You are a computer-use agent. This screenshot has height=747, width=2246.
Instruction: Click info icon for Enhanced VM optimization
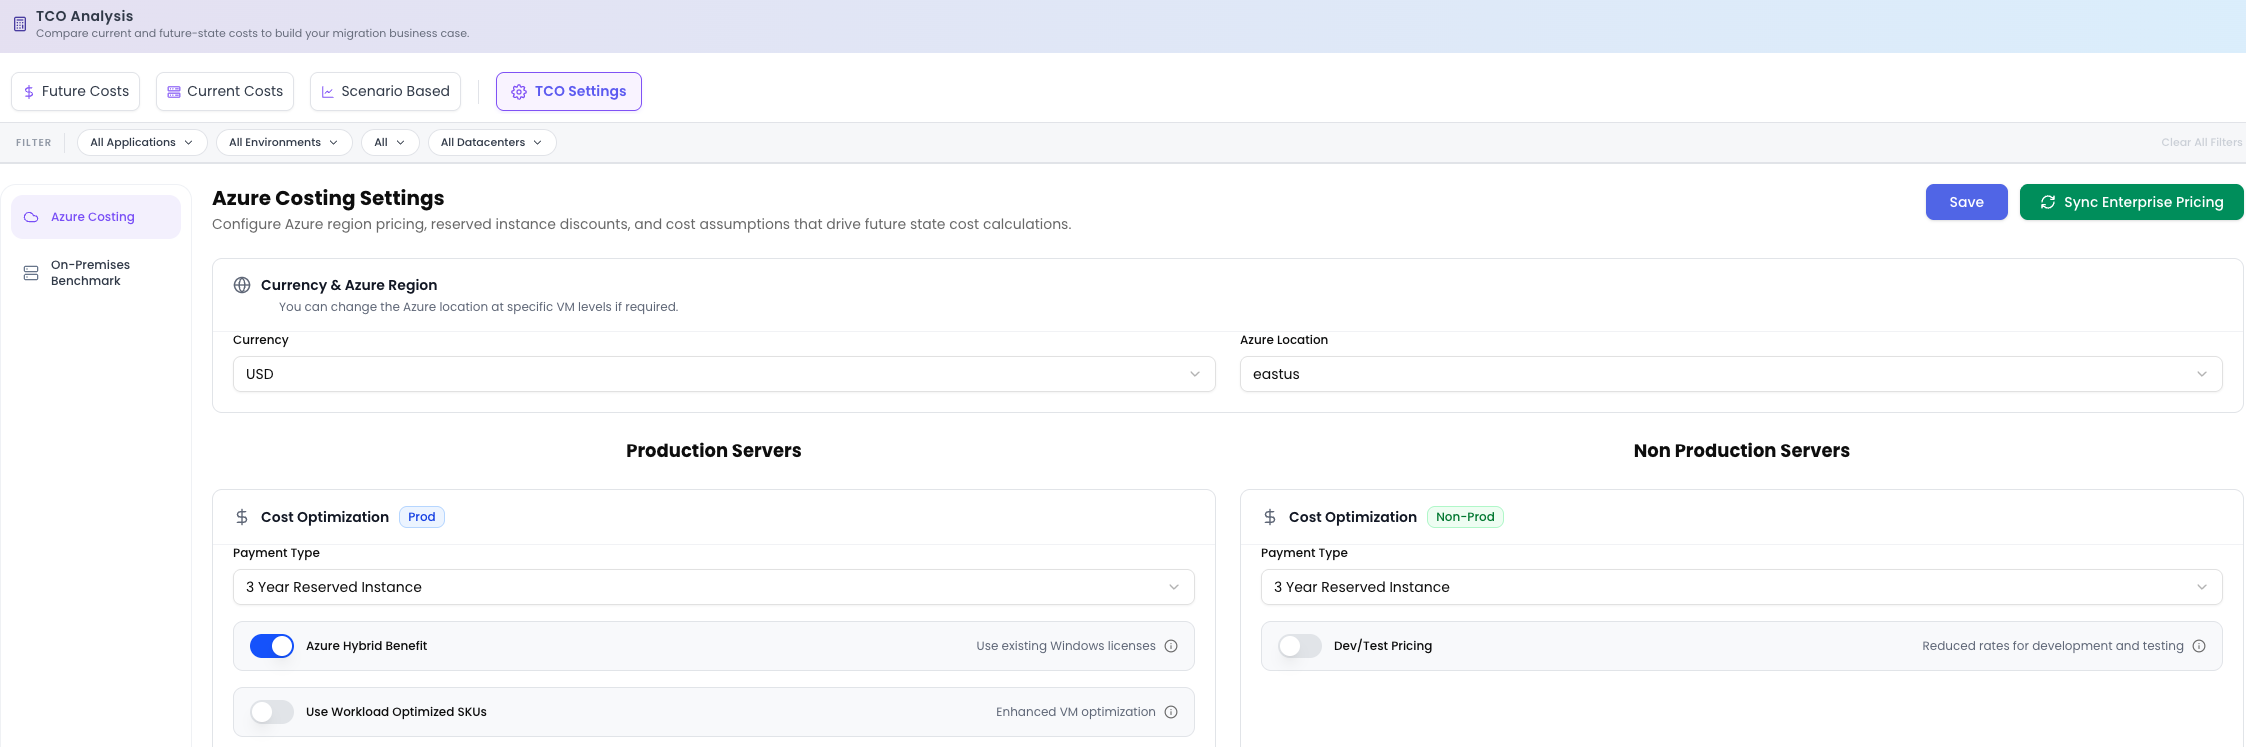(x=1171, y=712)
